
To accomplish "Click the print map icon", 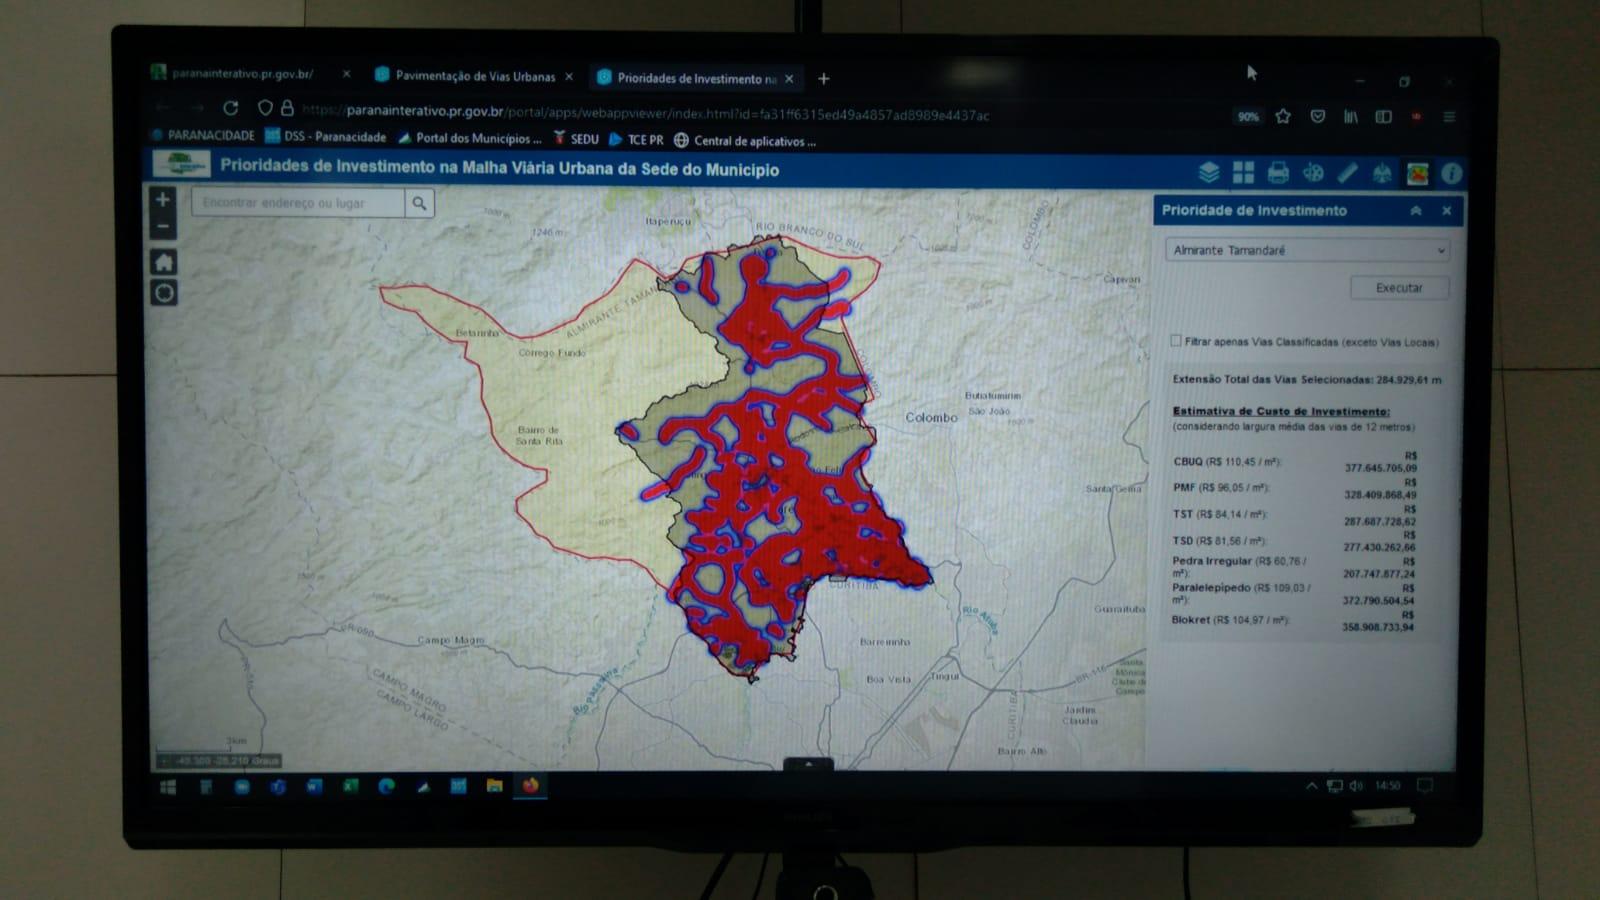I will (x=1278, y=173).
